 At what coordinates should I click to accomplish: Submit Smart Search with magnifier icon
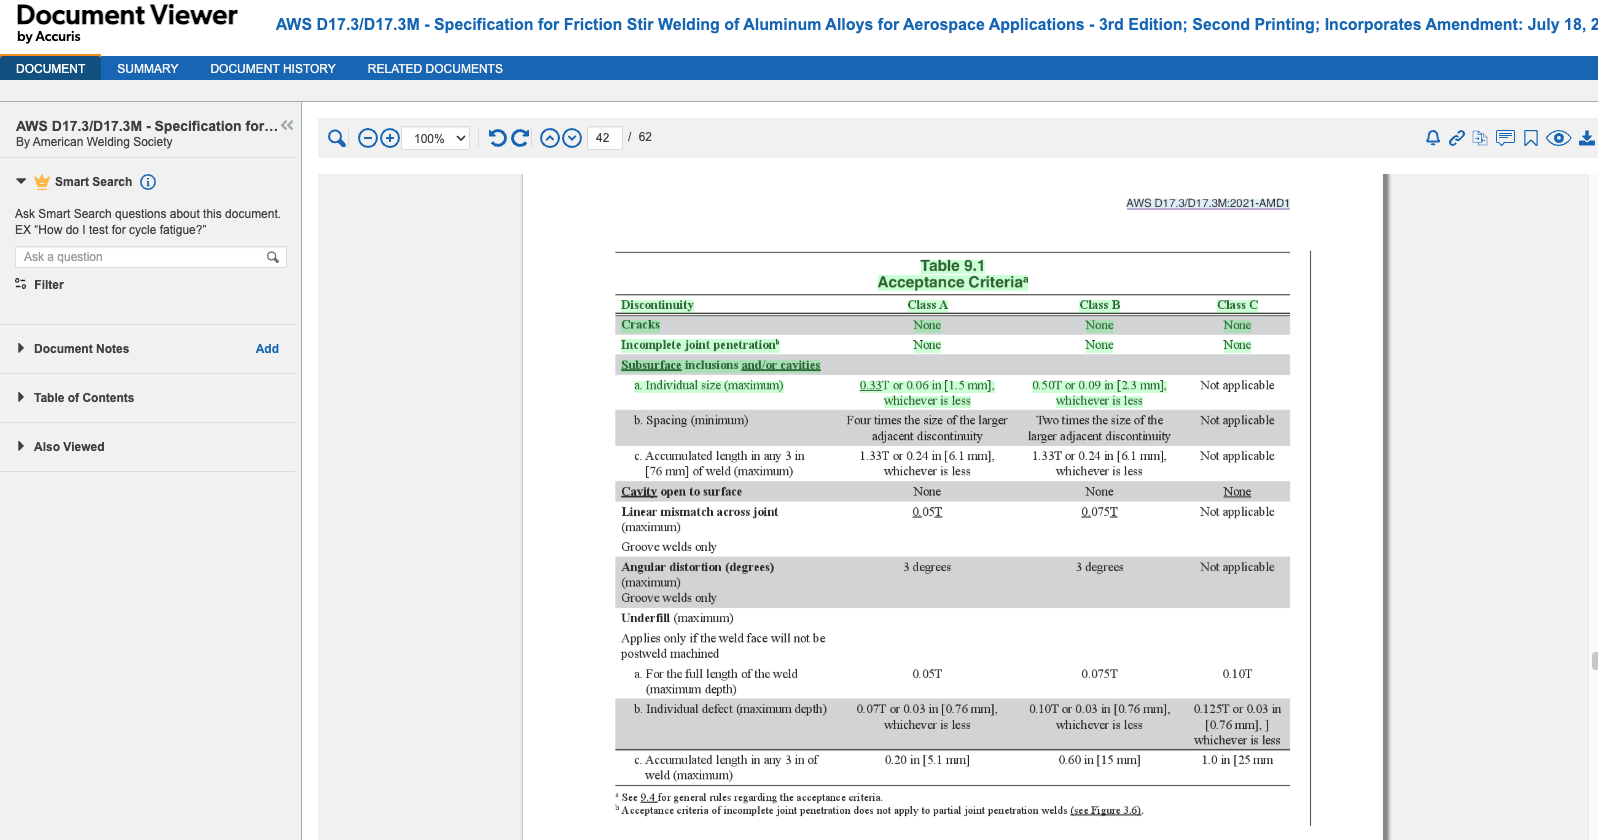273,257
